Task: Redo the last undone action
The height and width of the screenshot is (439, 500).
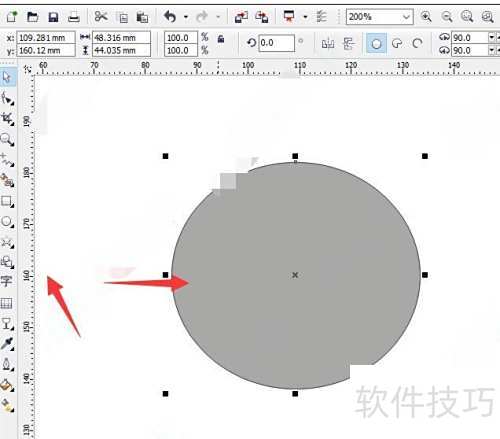Action: pyautogui.click(x=202, y=16)
